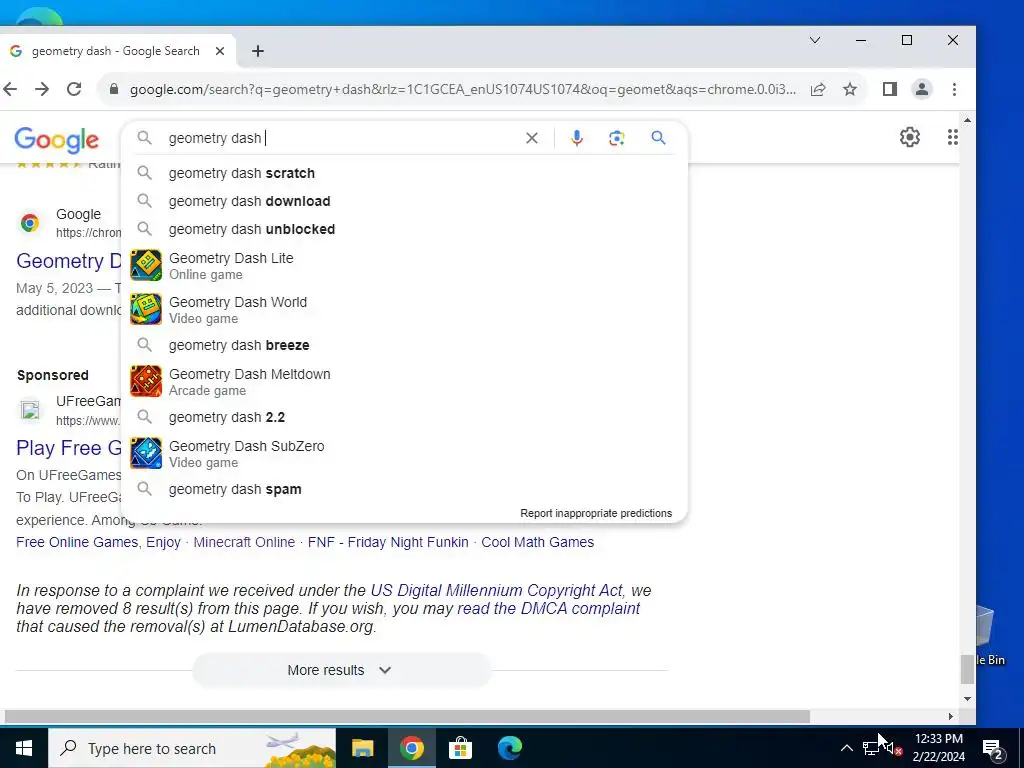This screenshot has height=768, width=1024.
Task: Click the scroll down arrow
Action: 967,699
